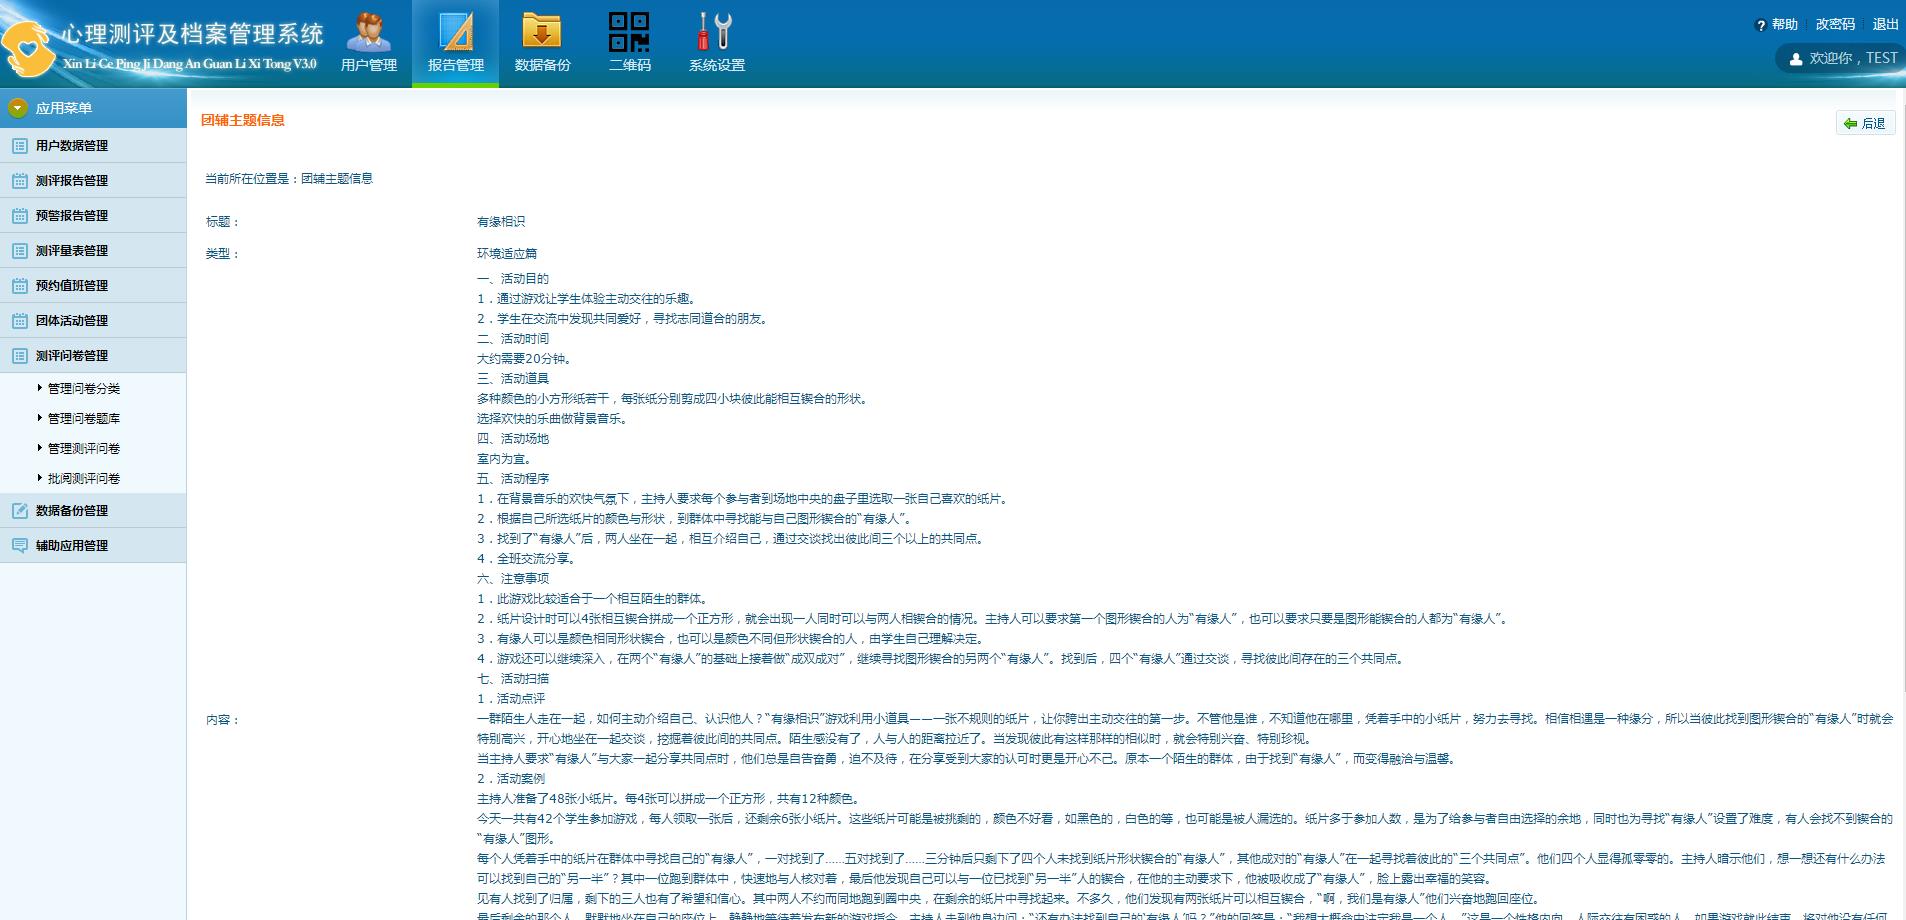
Task: Click the heading 六、注意事项
Action: [513, 579]
